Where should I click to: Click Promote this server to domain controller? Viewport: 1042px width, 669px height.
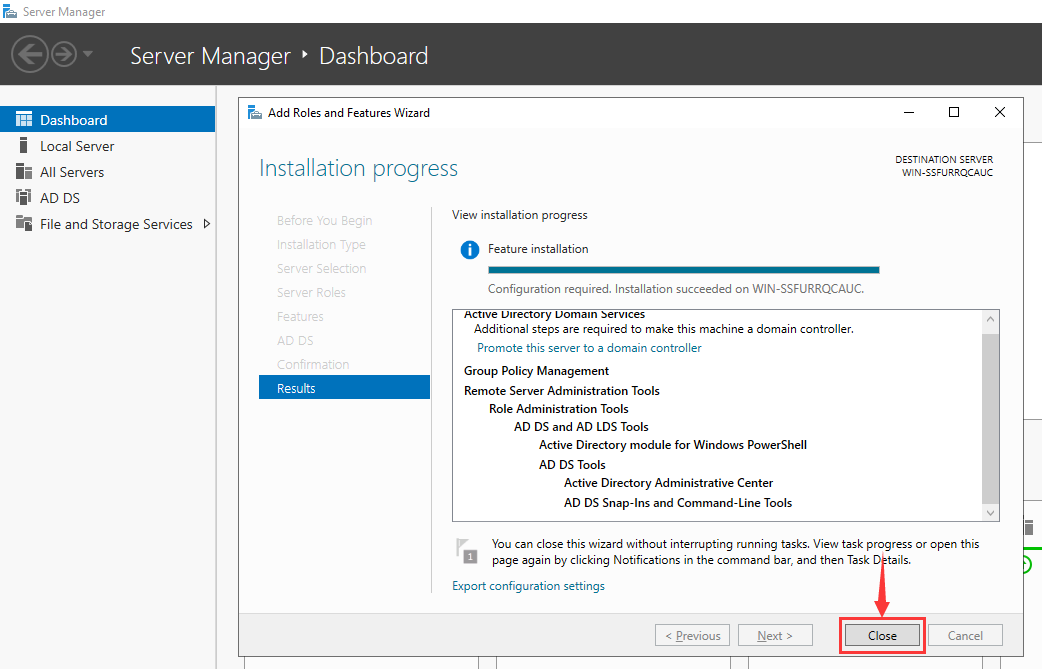coord(589,348)
